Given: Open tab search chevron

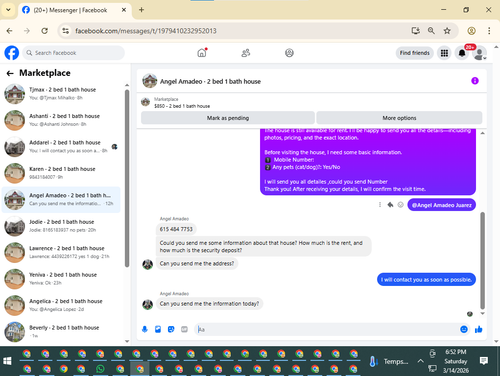Looking at the screenshot, I should (8, 10).
